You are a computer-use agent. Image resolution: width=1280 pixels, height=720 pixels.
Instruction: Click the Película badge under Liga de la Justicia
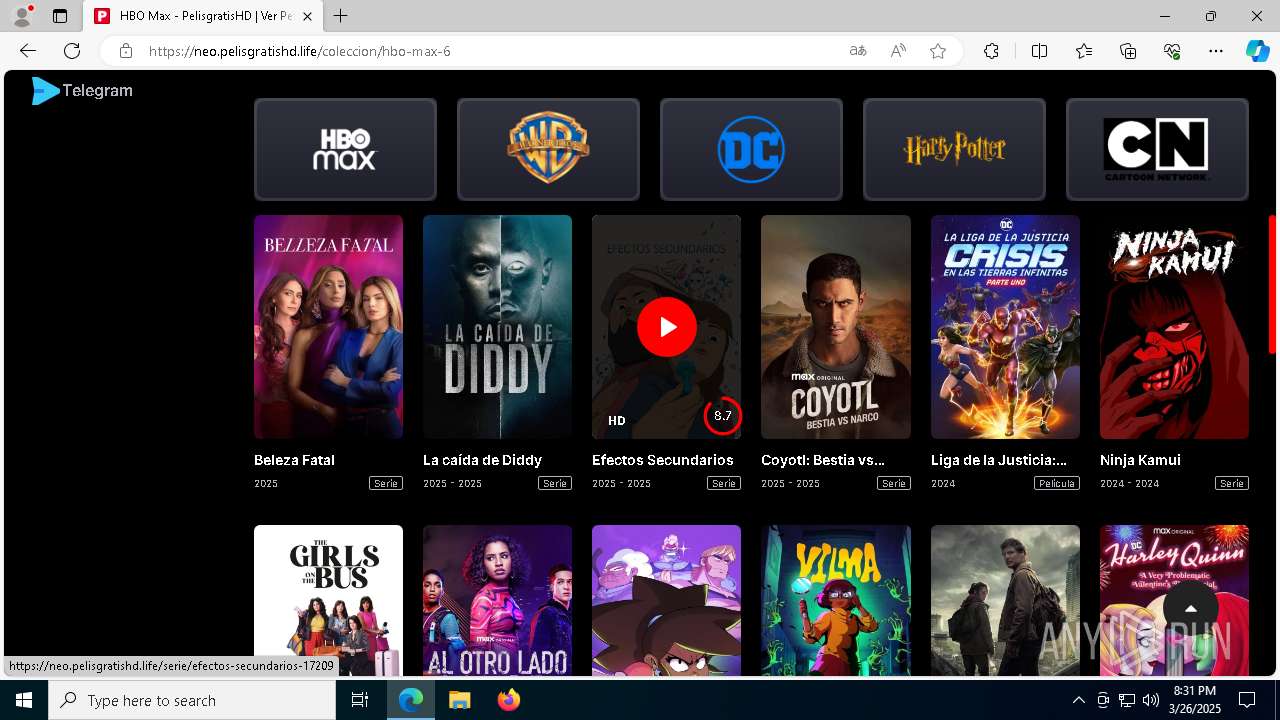[x=1057, y=483]
